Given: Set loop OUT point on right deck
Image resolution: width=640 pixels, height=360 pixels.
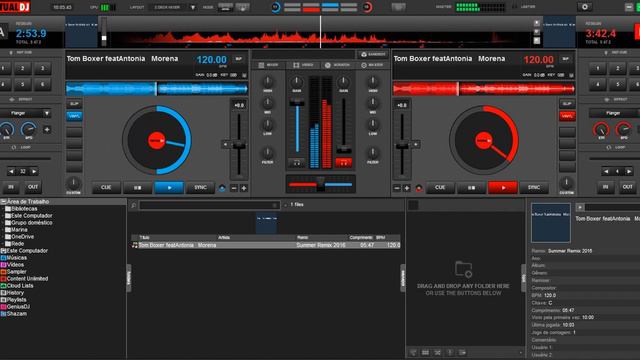Looking at the screenshot, I should (x=628, y=187).
